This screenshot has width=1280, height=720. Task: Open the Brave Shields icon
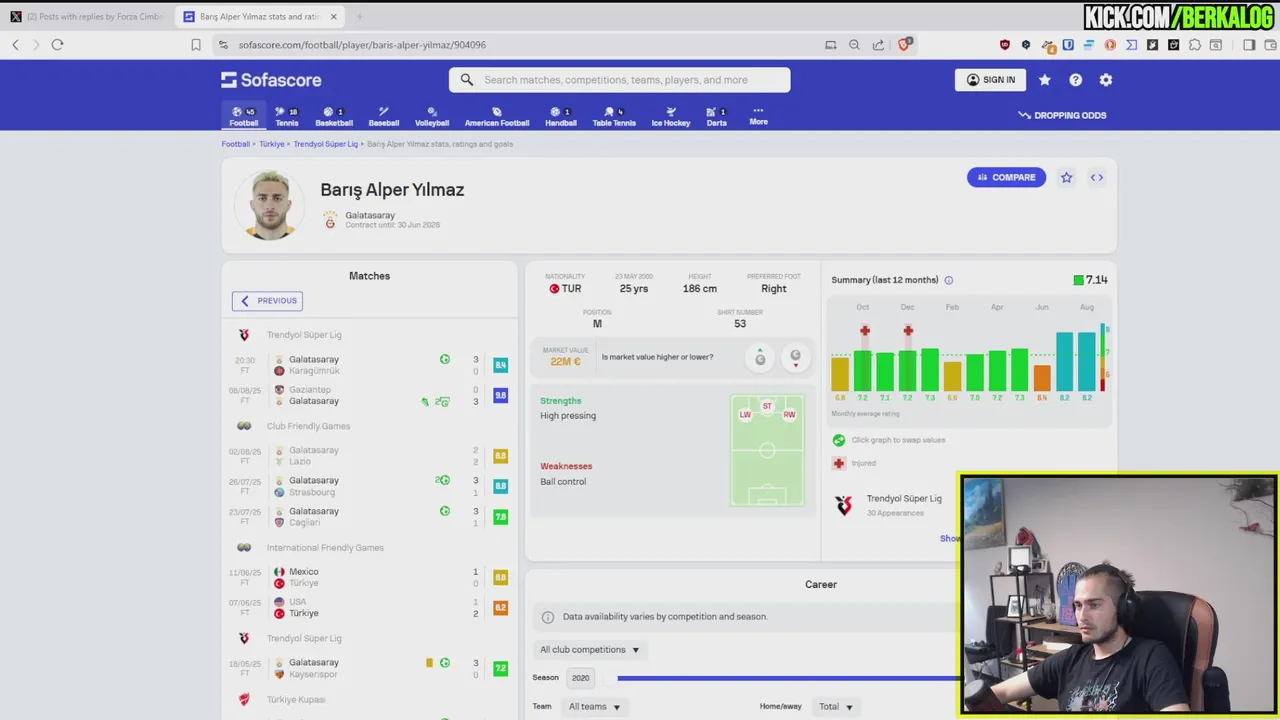904,44
